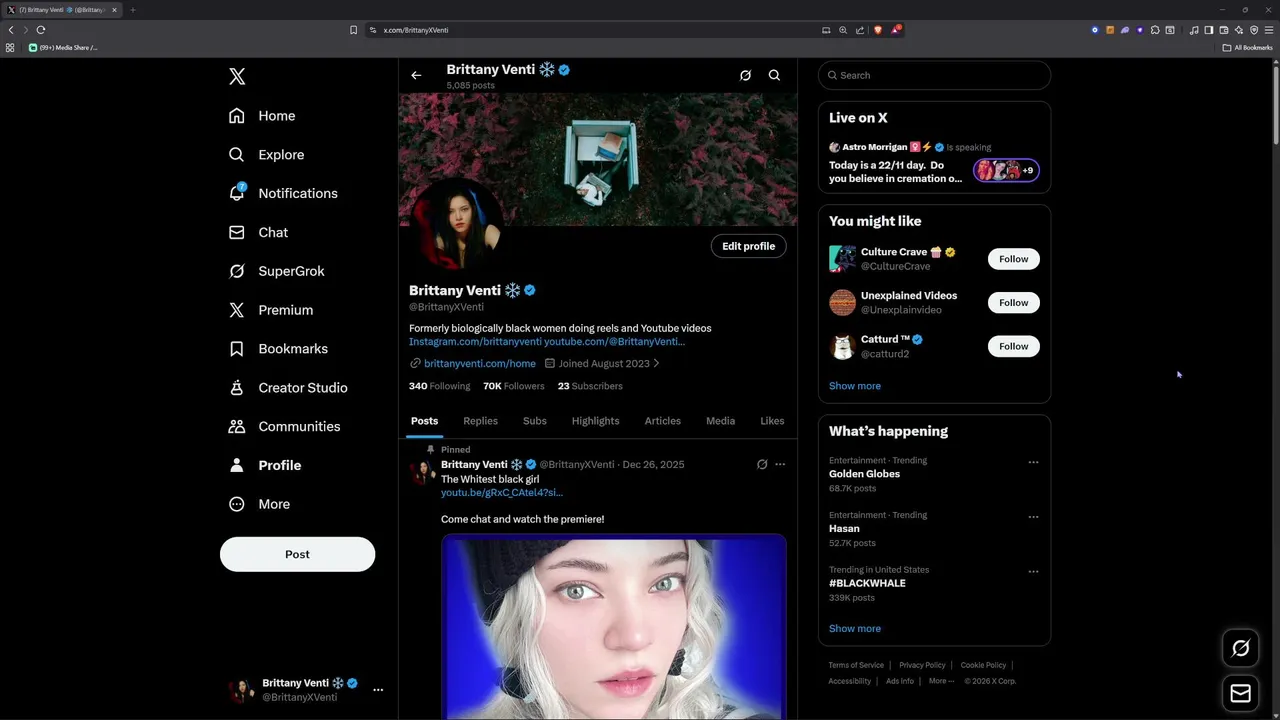Open floating Grok button
Viewport: 1280px width, 720px height.
pos(1241,649)
